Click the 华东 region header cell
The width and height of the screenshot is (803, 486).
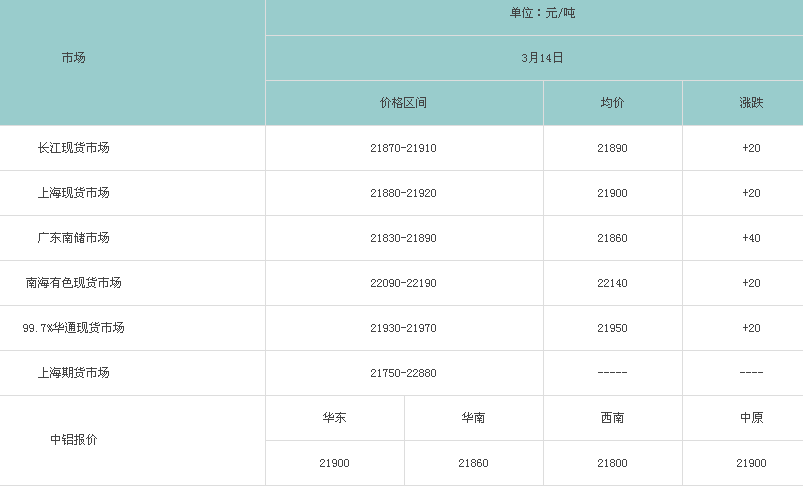pyautogui.click(x=334, y=418)
